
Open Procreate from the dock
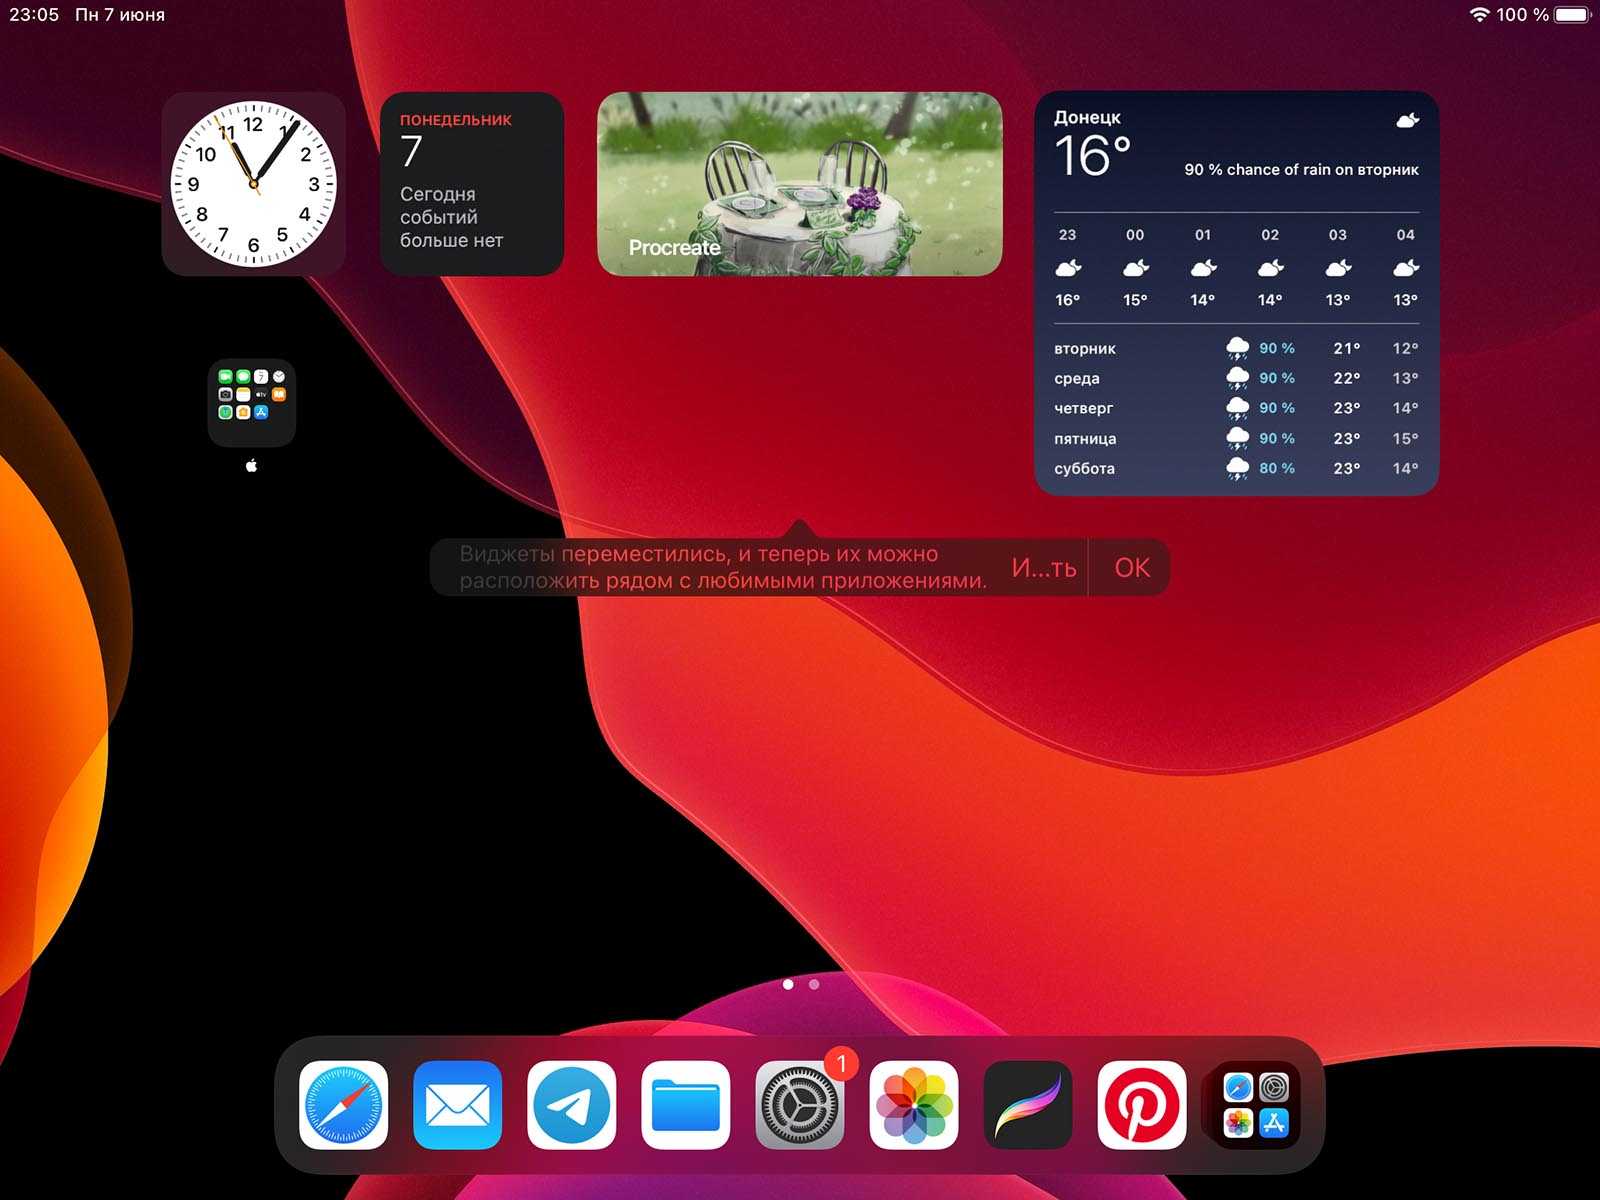point(1027,1105)
